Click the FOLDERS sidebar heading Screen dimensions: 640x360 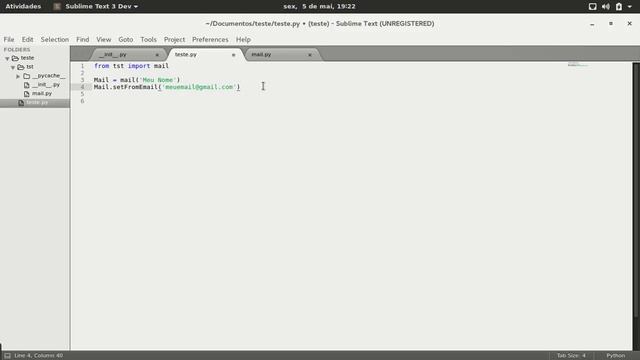point(17,49)
